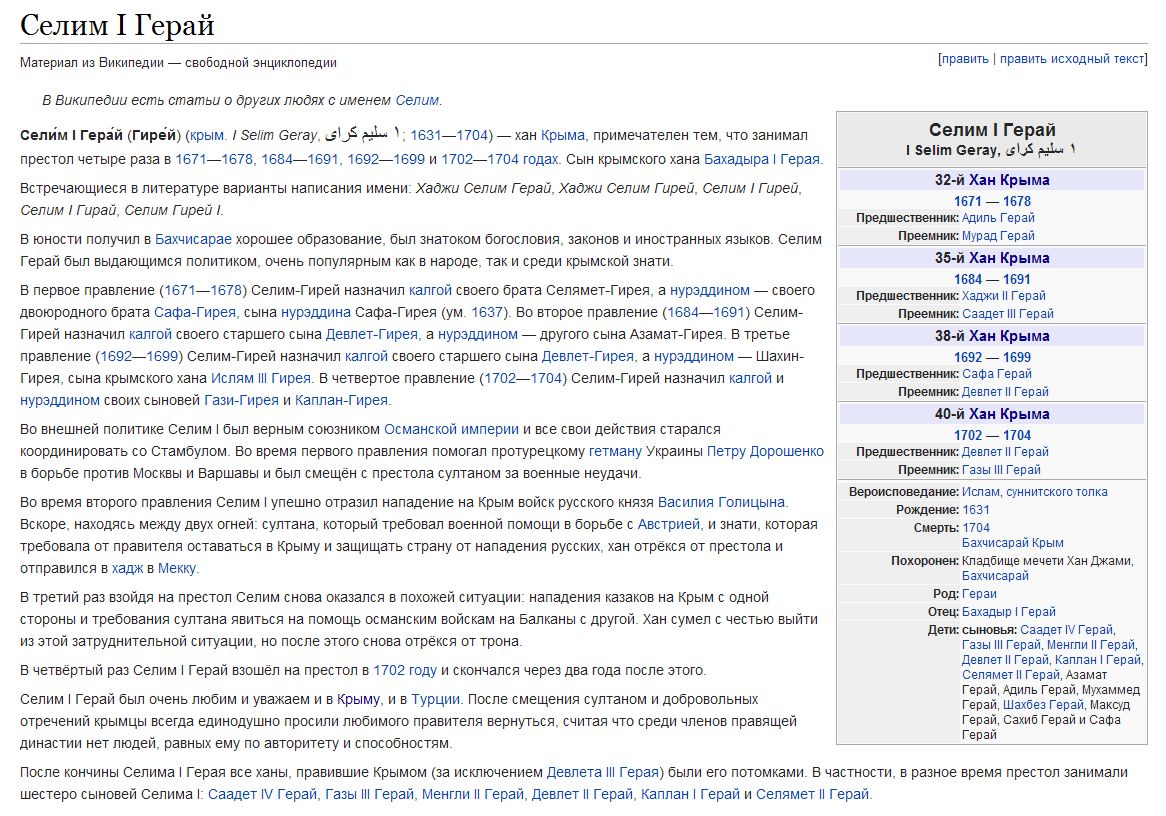
Task: Click 'Петру Дорошенко' link
Action: (x=765, y=451)
